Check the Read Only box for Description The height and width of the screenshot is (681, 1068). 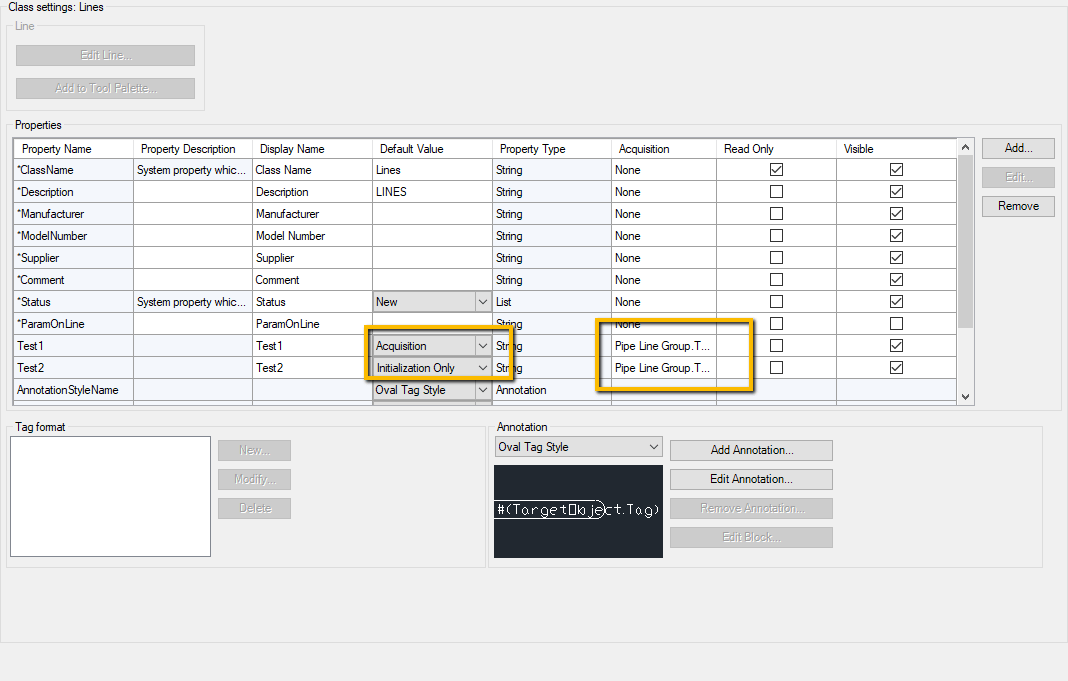[776, 191]
